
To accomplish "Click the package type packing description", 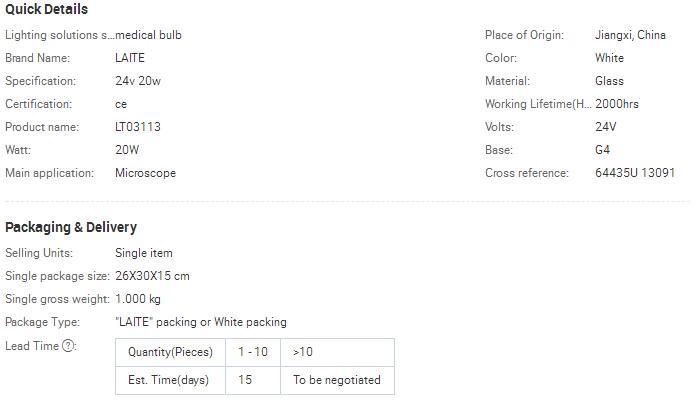I will (x=201, y=322).
